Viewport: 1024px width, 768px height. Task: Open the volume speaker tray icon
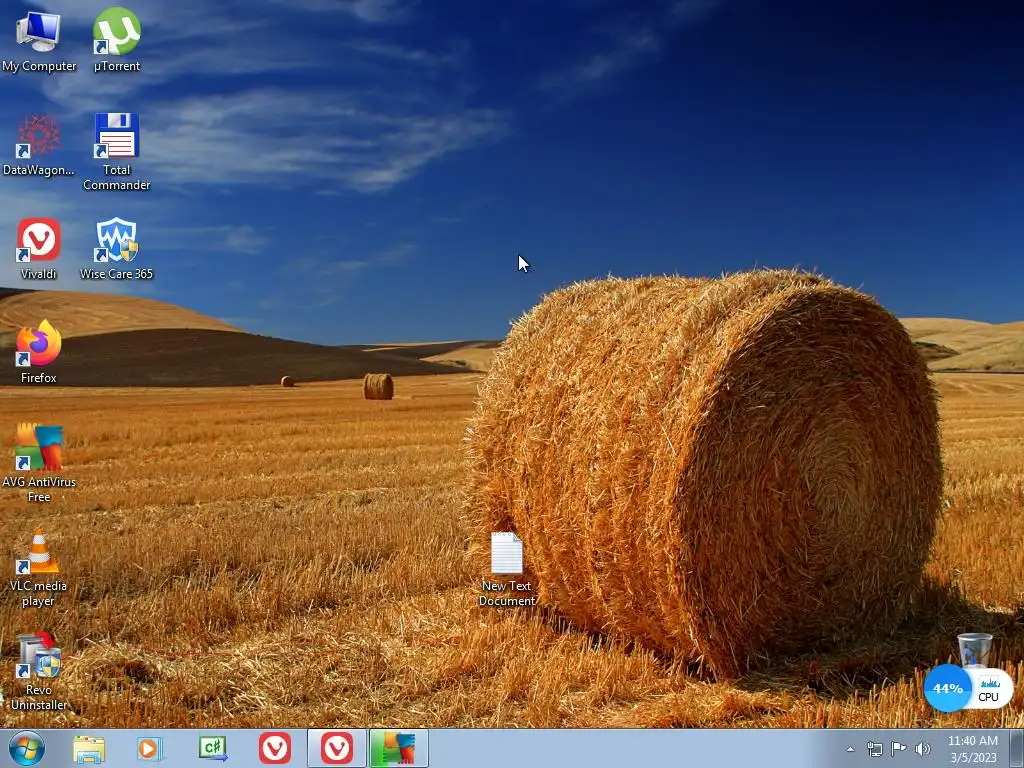coord(923,749)
